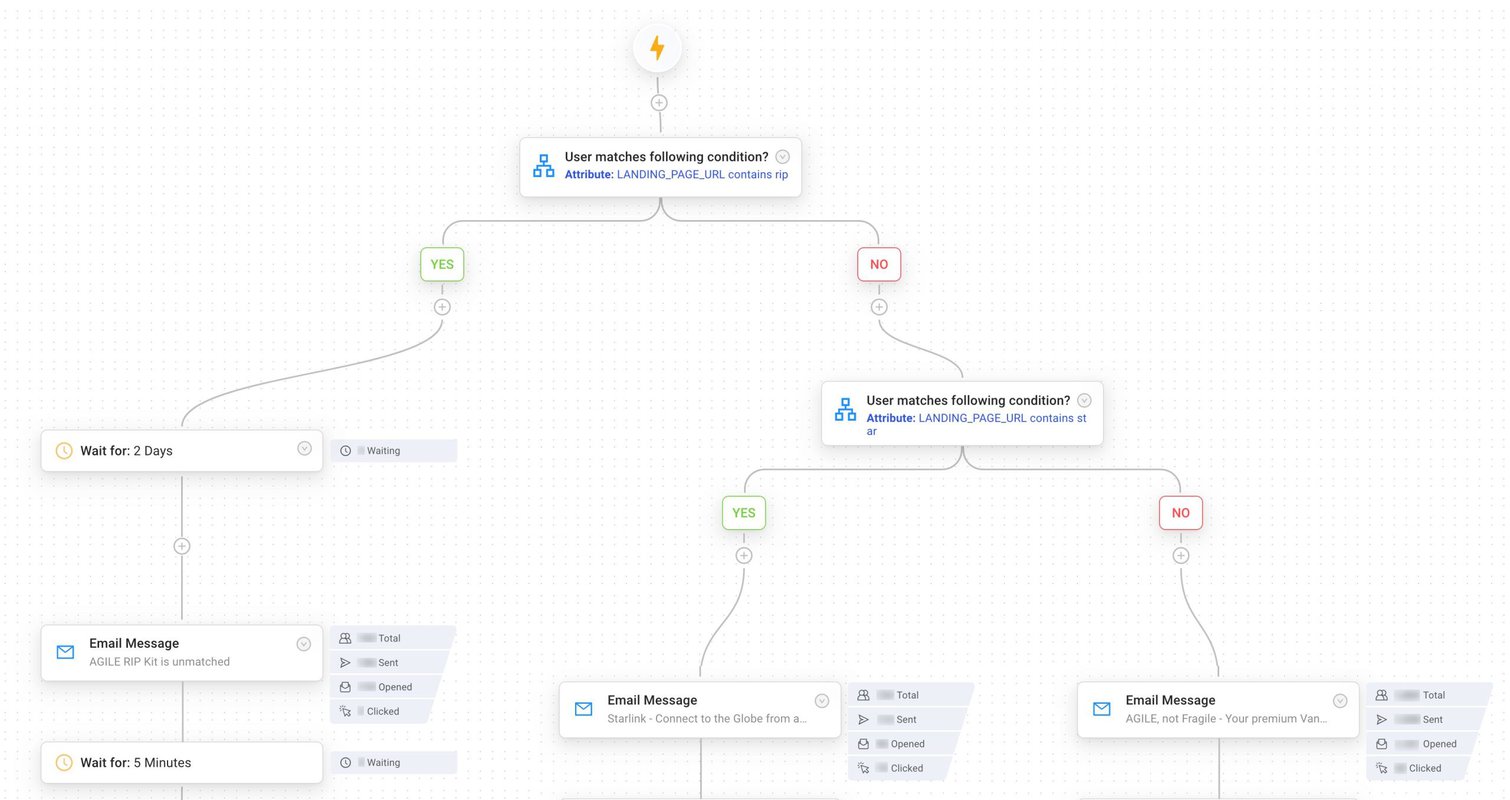The width and height of the screenshot is (1510, 800).
Task: Add a step under the second YES branch
Action: tap(743, 556)
